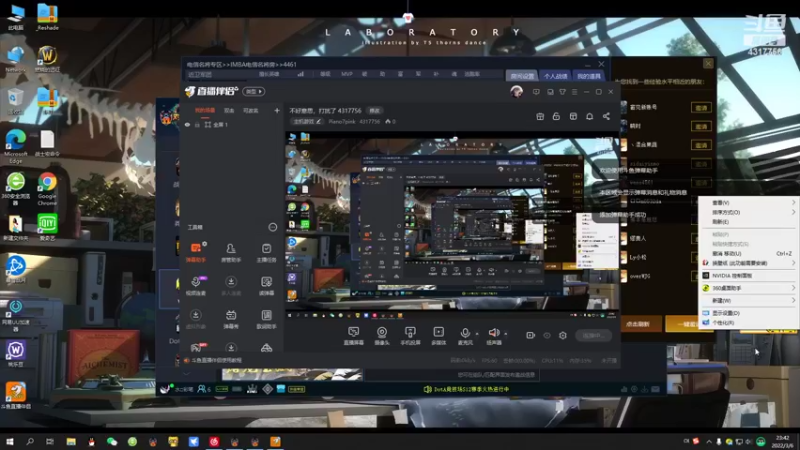Select 刷新(E) in the context menu

click(749, 221)
